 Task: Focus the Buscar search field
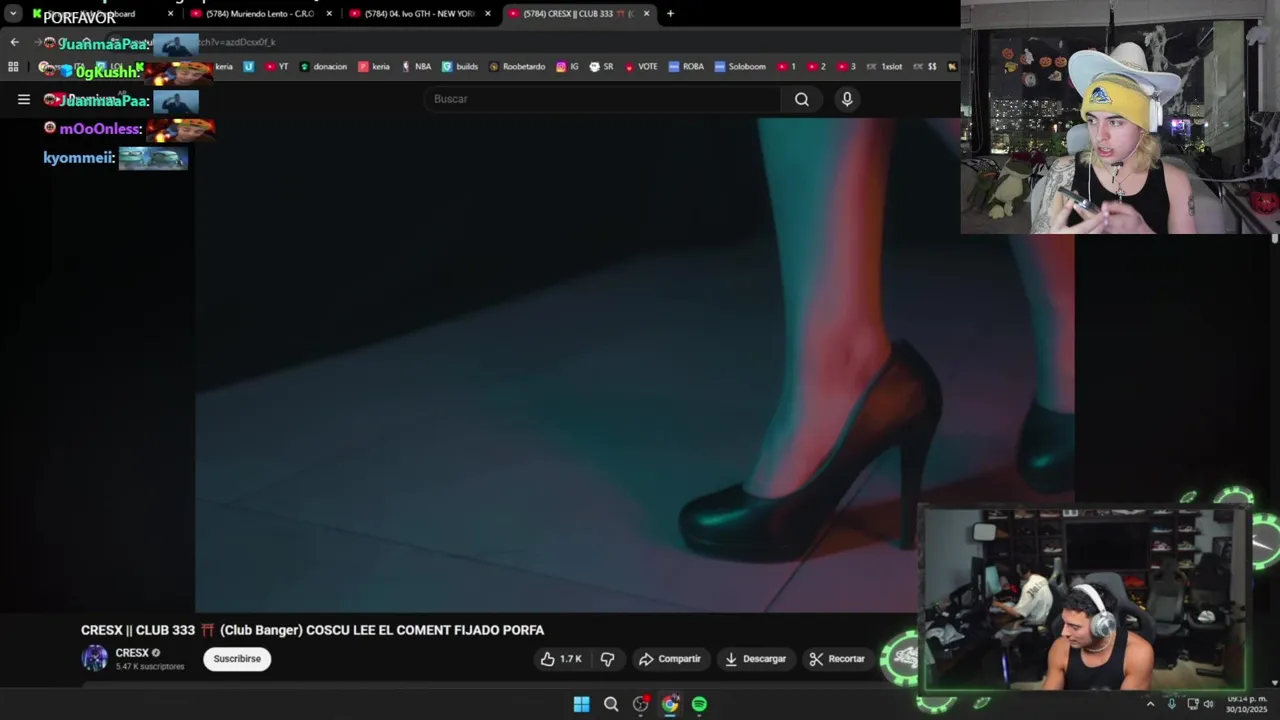point(603,99)
